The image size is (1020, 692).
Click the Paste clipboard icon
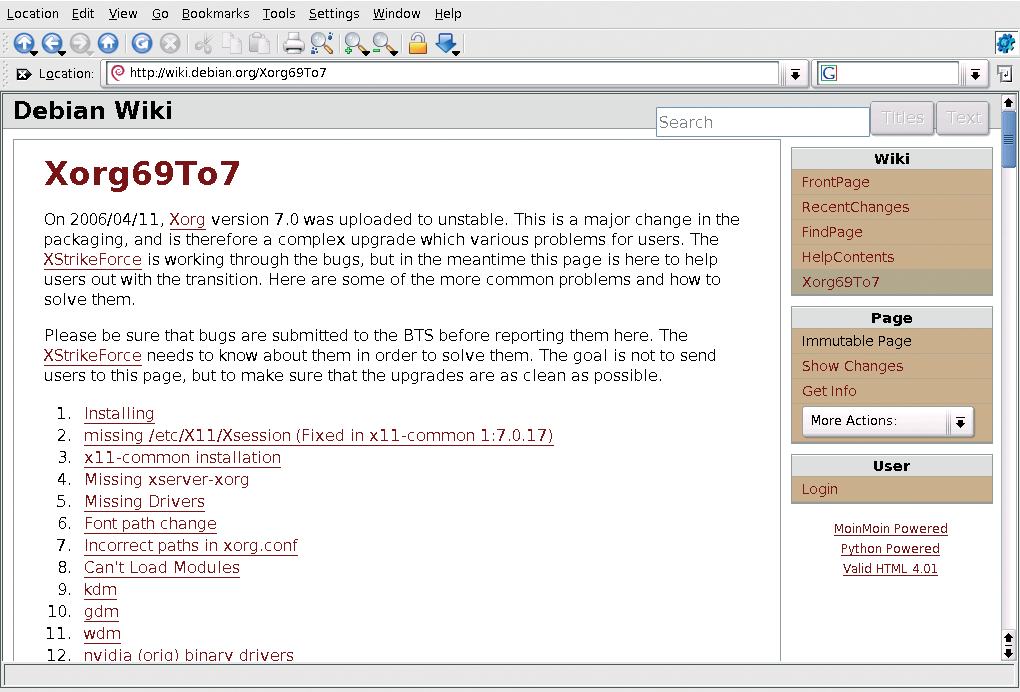pyautogui.click(x=260, y=44)
